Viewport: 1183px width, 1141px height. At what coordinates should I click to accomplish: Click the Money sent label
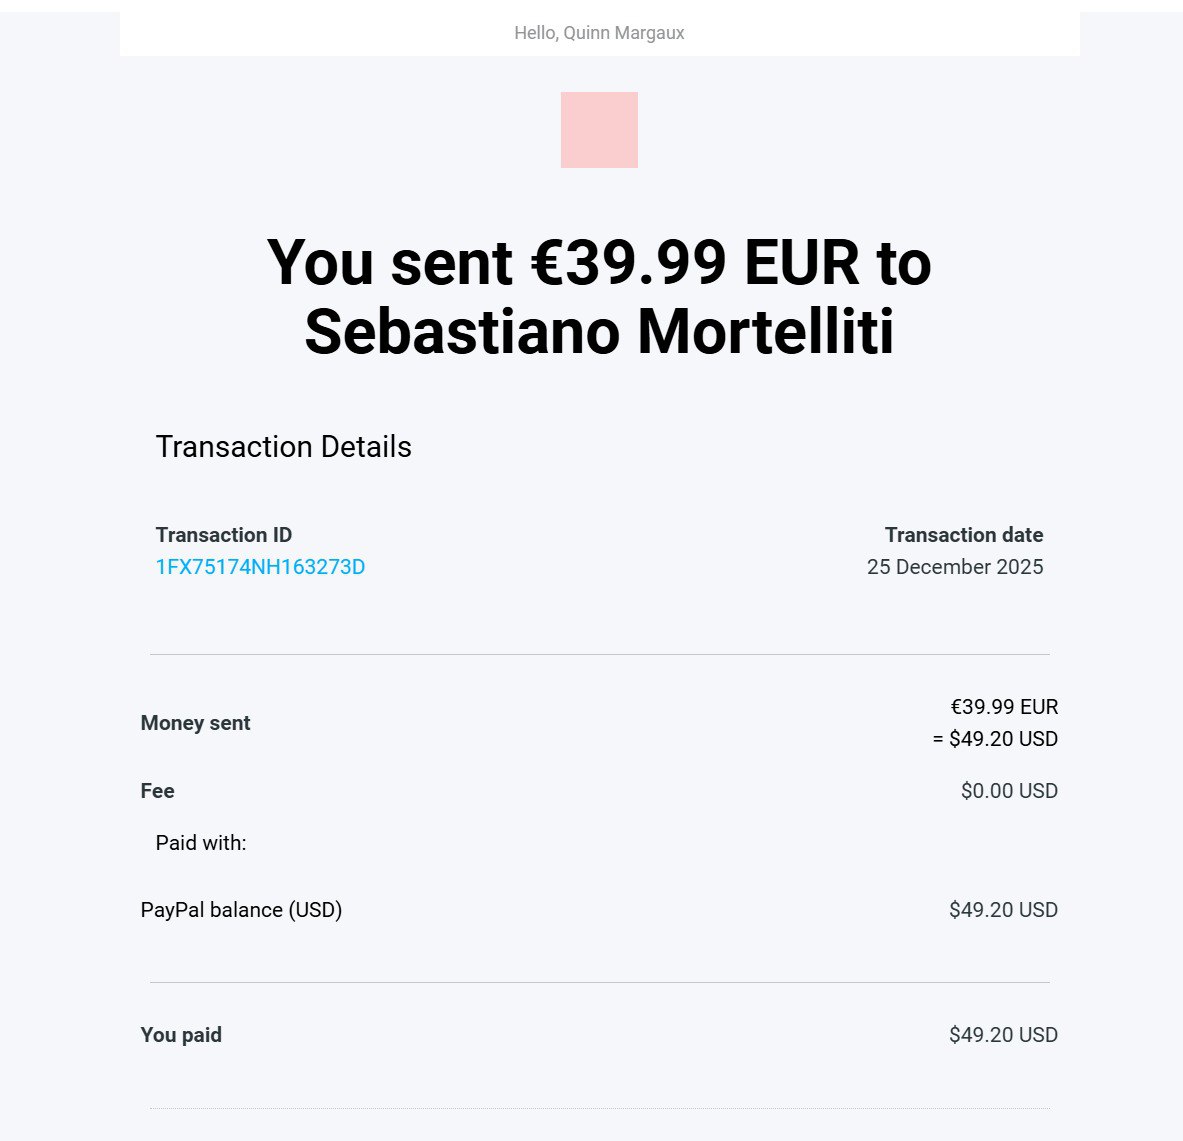point(195,723)
